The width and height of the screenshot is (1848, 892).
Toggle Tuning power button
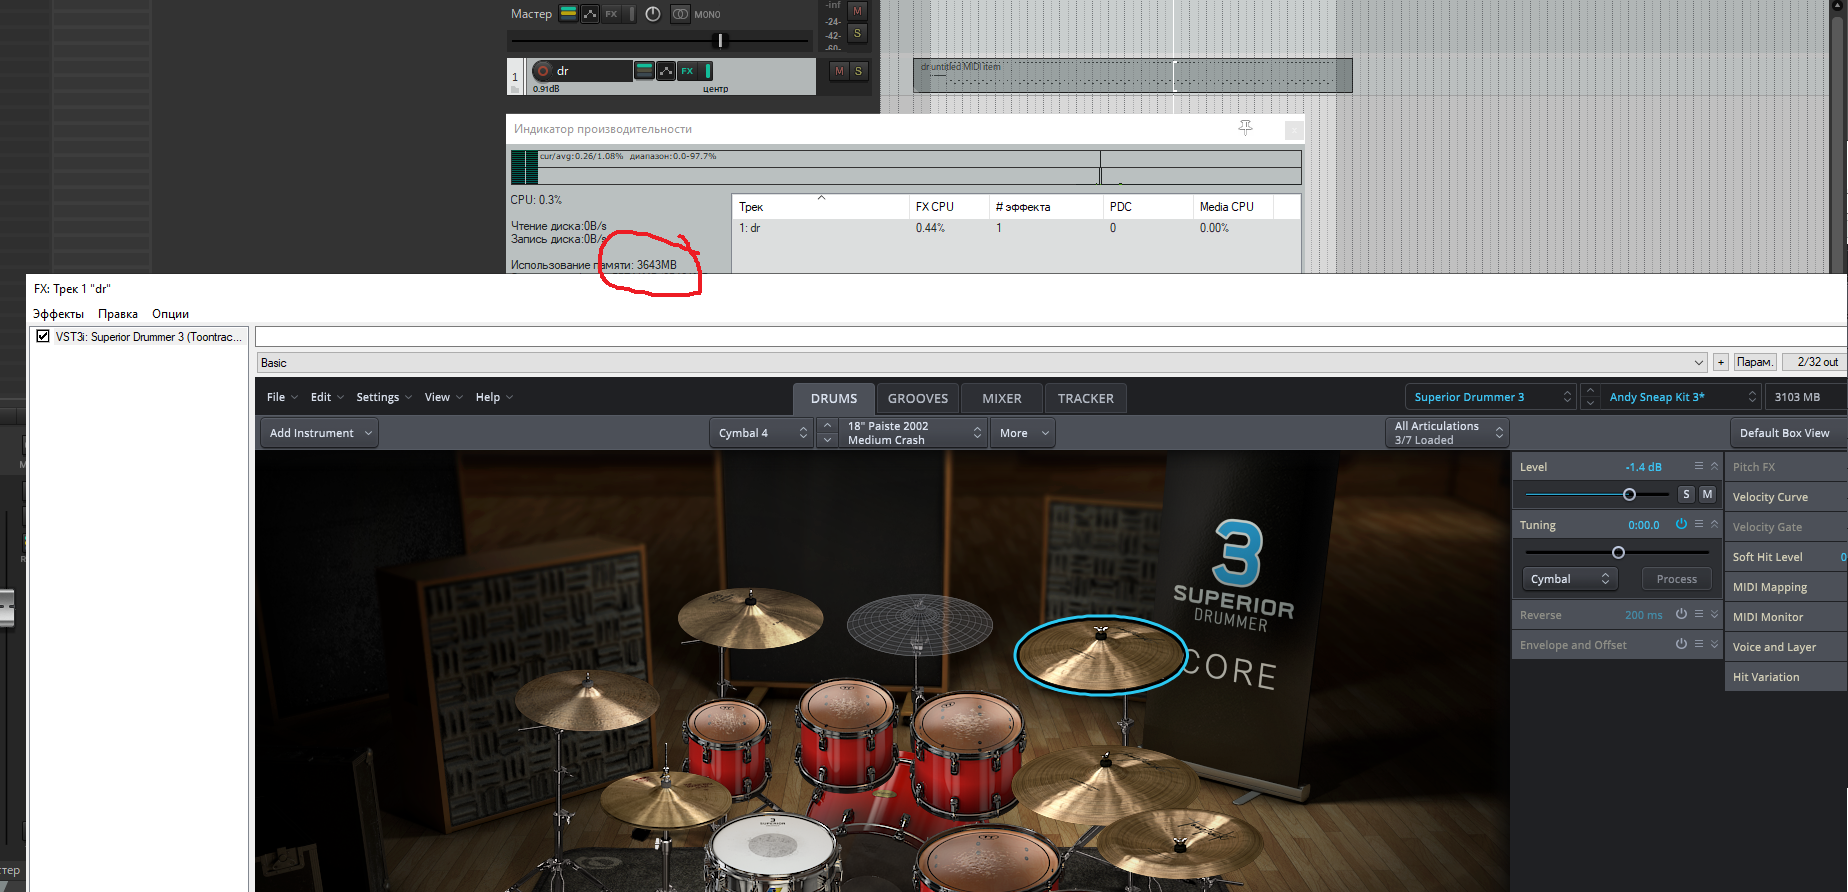coord(1681,524)
